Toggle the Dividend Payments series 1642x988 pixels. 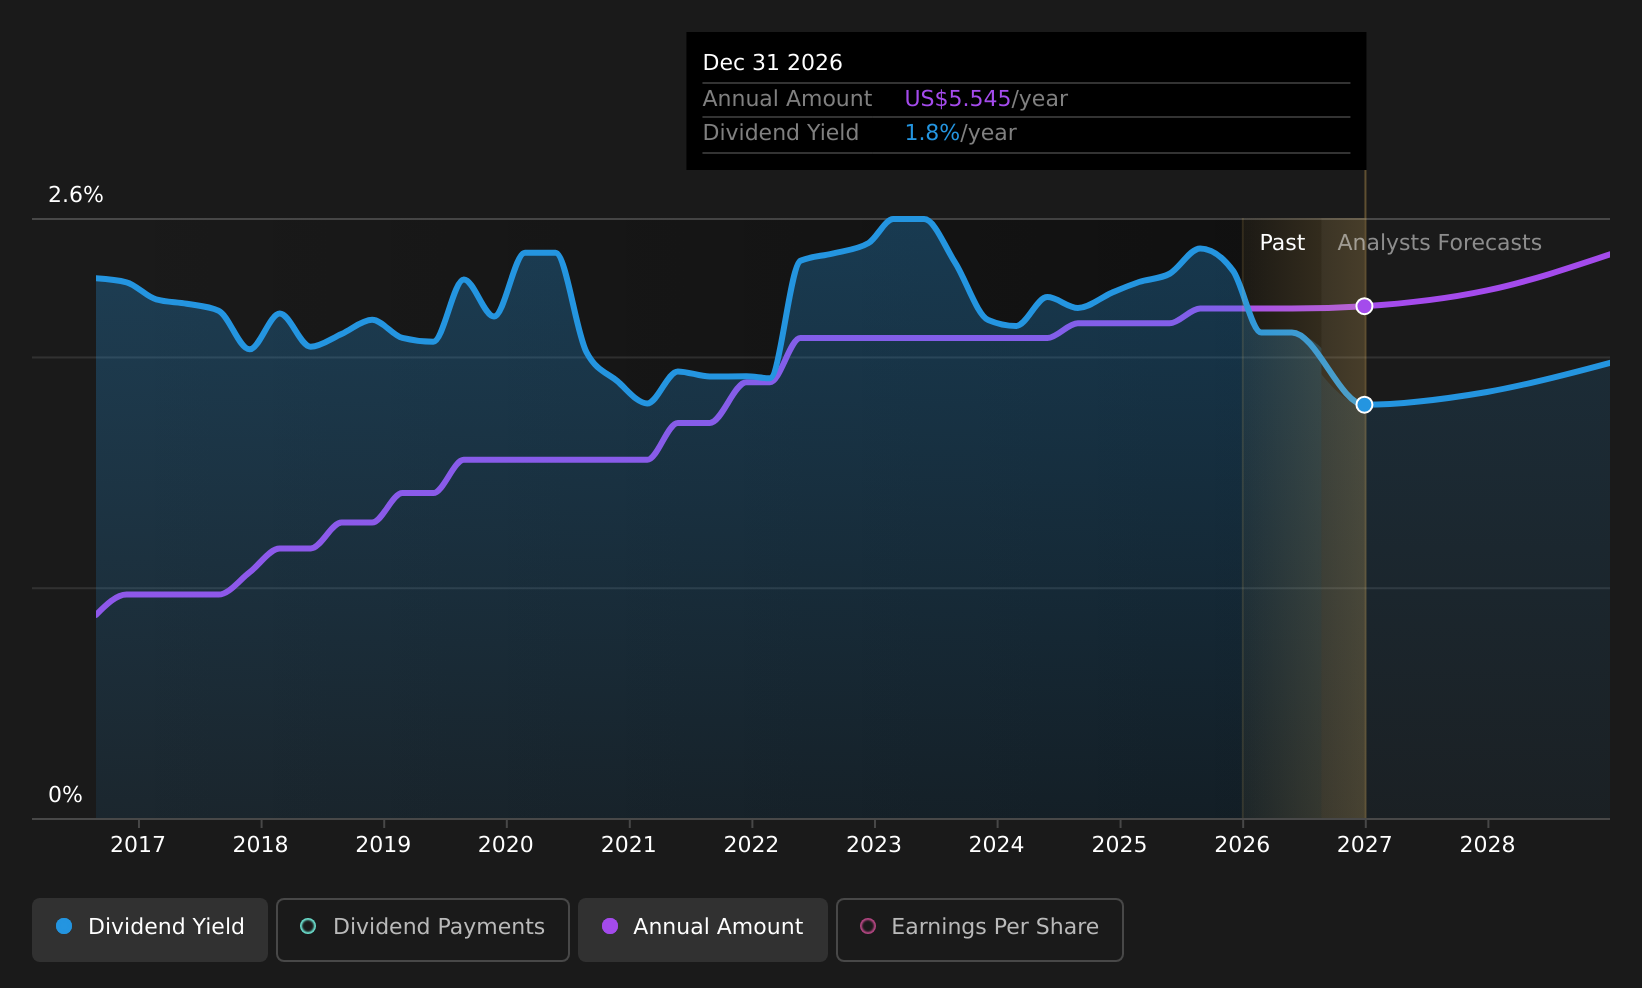tap(423, 929)
